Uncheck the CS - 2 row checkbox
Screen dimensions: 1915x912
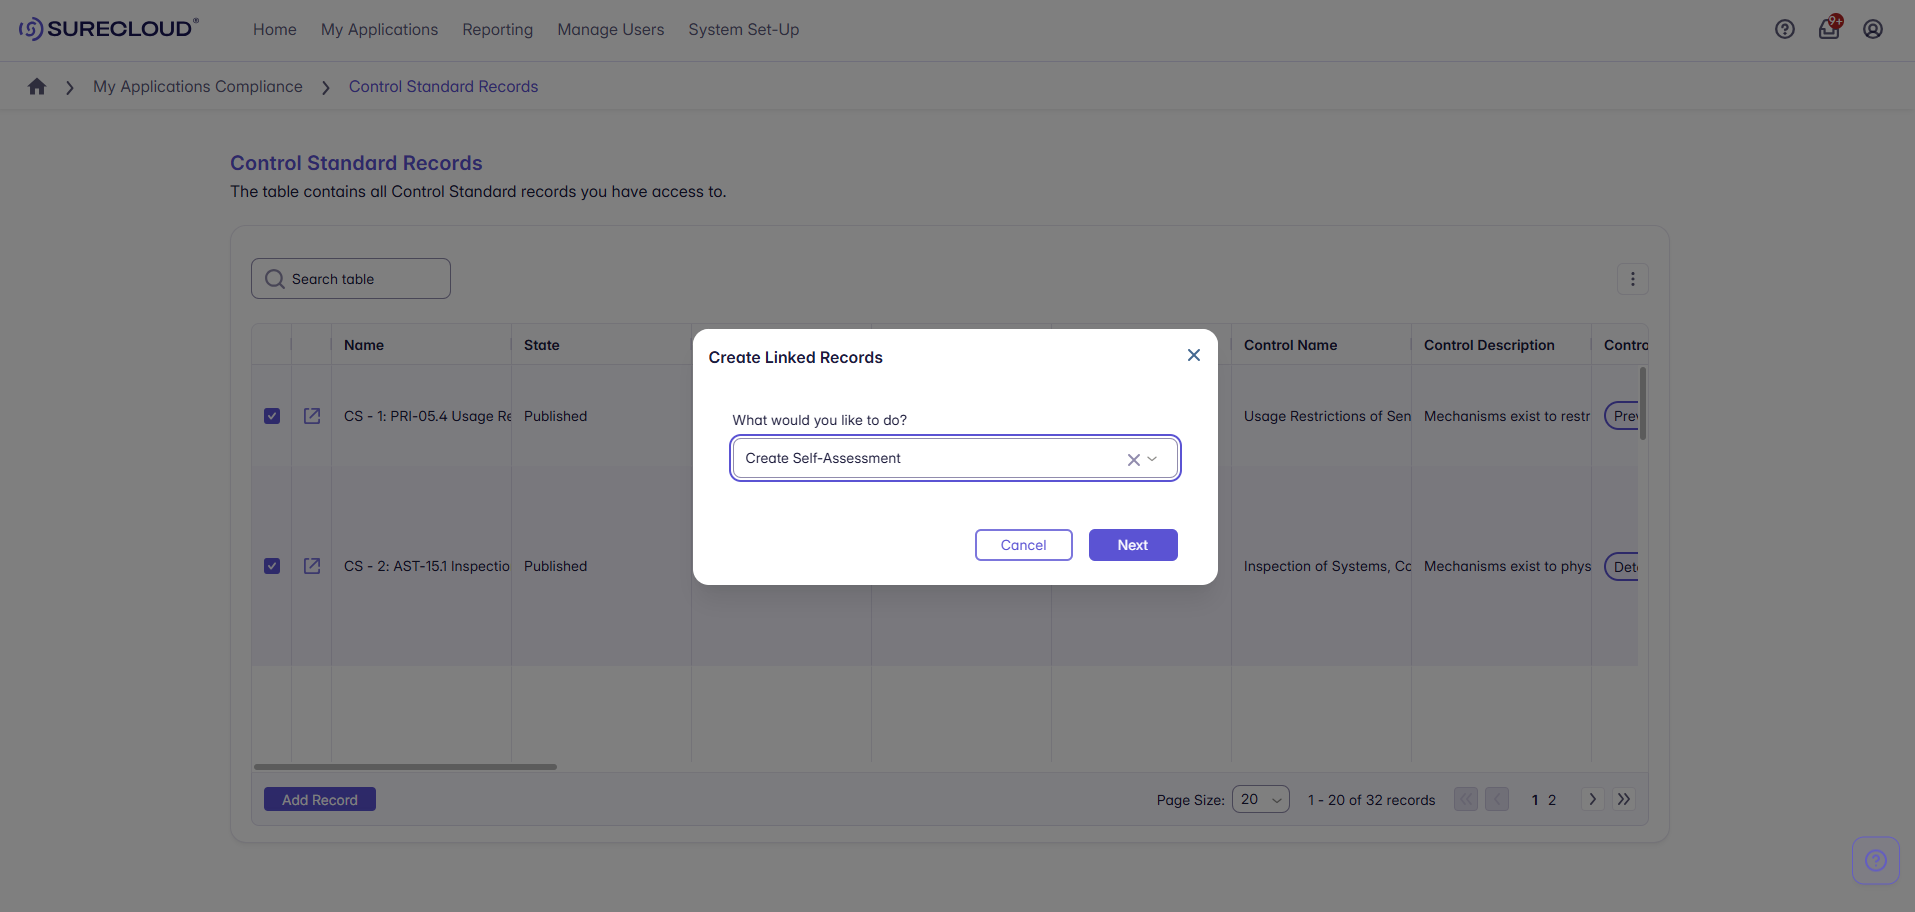272,566
